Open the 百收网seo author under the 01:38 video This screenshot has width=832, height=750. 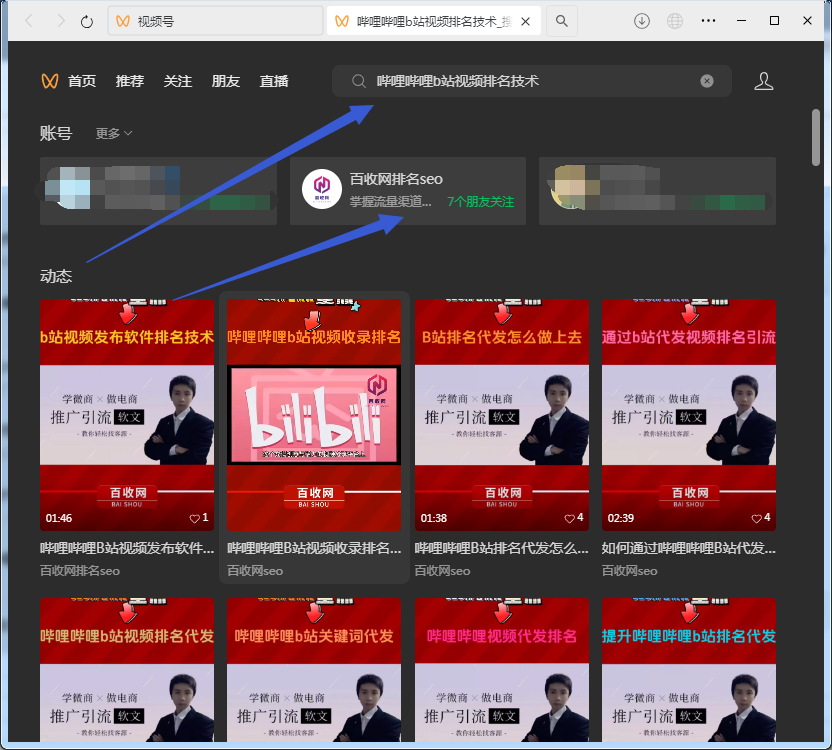pos(443,571)
